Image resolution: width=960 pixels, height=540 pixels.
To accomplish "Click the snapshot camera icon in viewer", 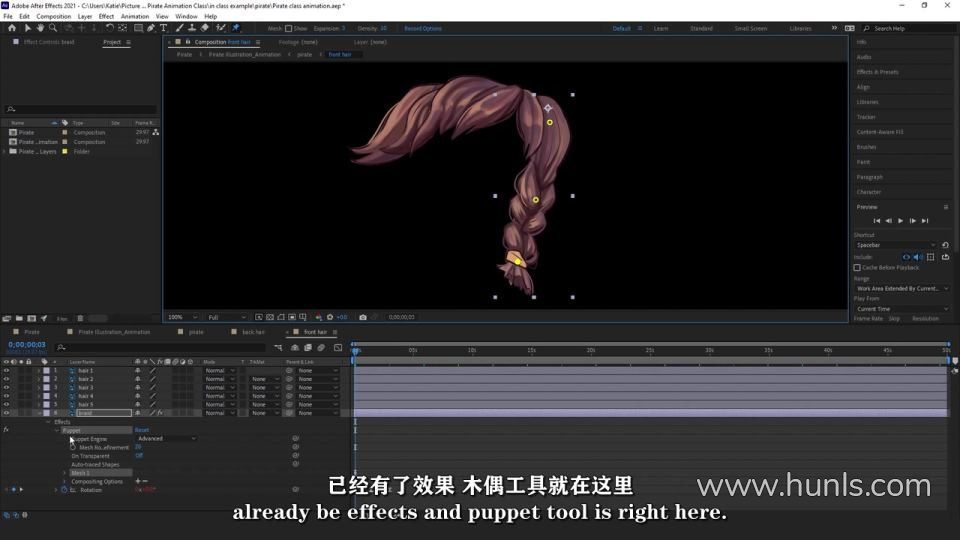I will 363,317.
